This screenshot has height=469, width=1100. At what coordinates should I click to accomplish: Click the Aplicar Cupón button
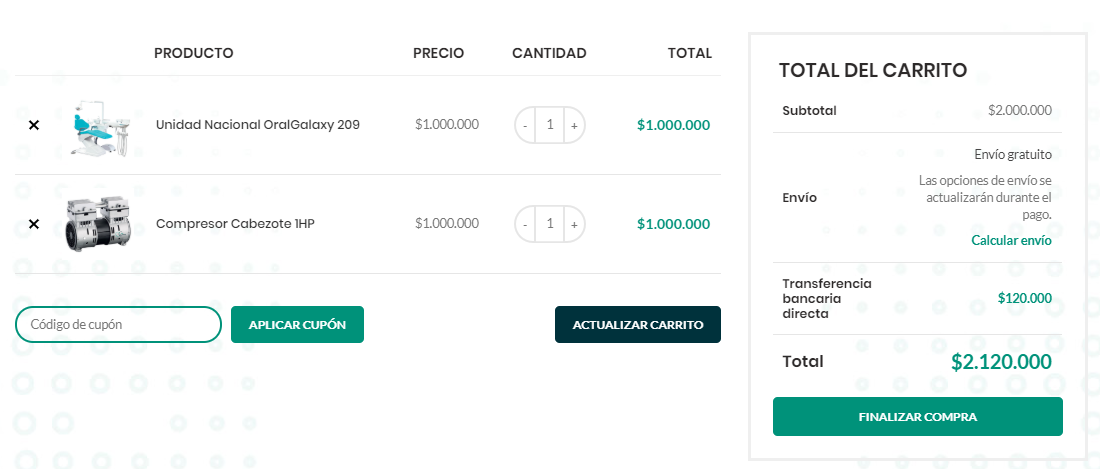(x=297, y=325)
